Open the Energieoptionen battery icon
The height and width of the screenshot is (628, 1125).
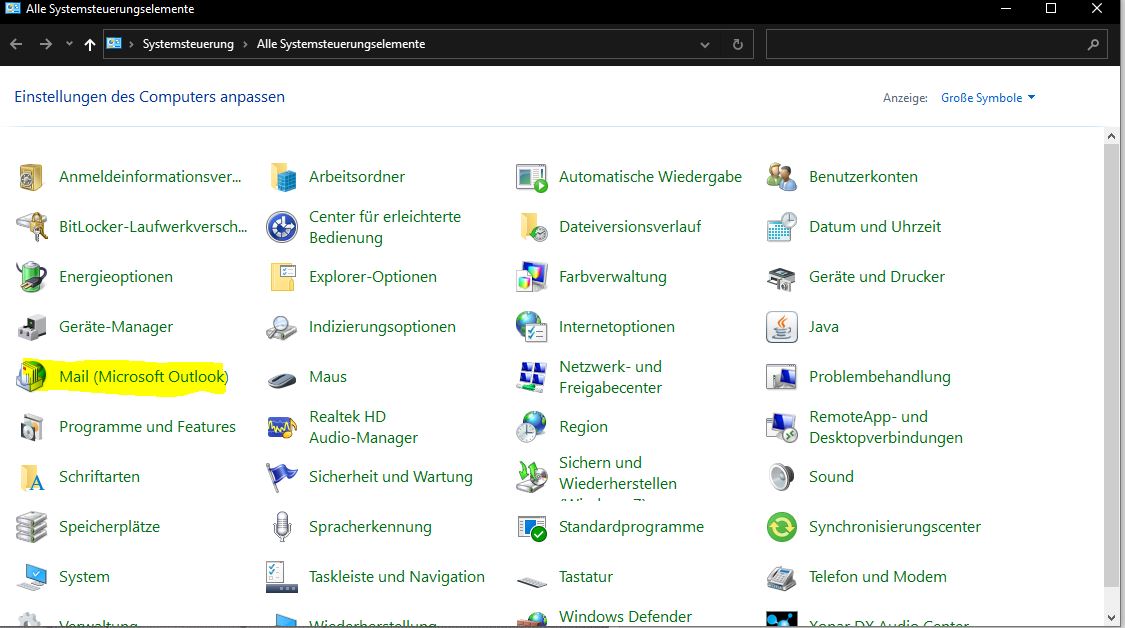pyautogui.click(x=31, y=277)
